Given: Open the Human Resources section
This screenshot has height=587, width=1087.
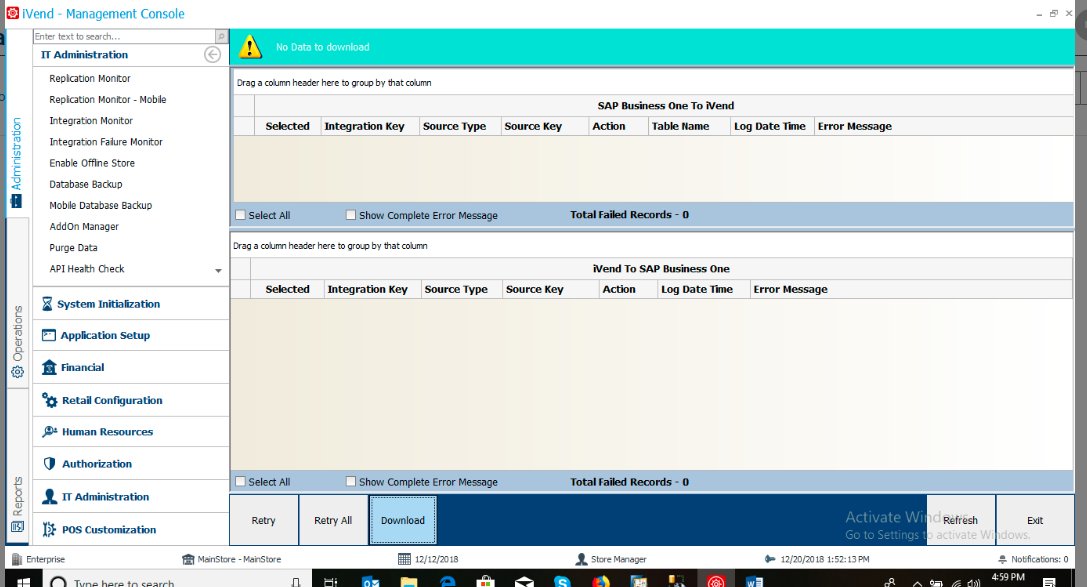Looking at the screenshot, I should click(x=131, y=432).
